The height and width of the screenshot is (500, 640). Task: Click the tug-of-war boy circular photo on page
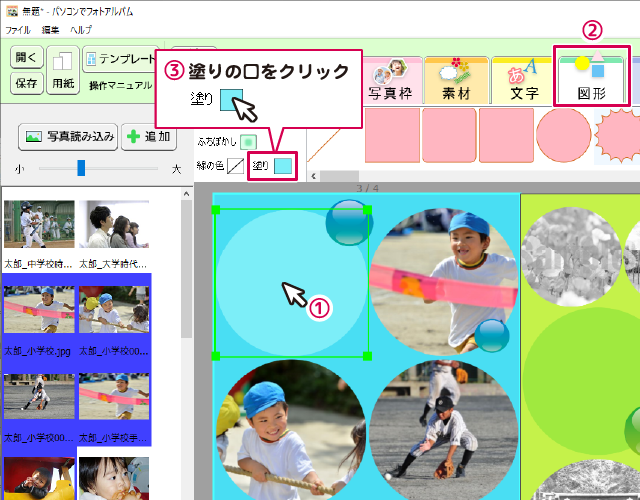point(291,430)
